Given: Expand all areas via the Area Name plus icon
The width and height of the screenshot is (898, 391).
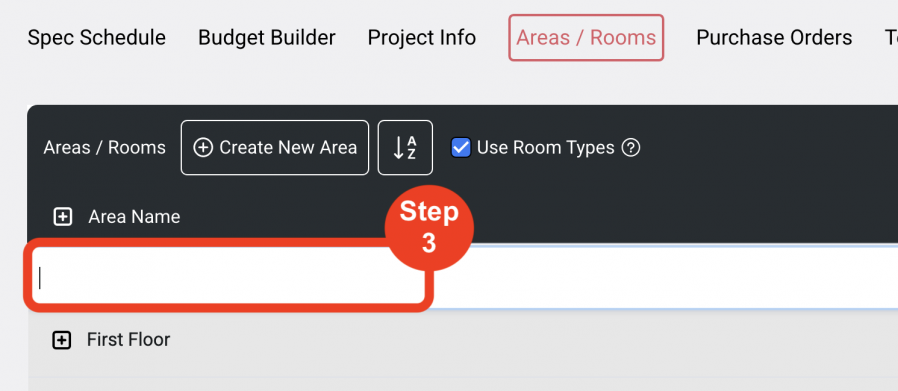Looking at the screenshot, I should pyautogui.click(x=62, y=217).
